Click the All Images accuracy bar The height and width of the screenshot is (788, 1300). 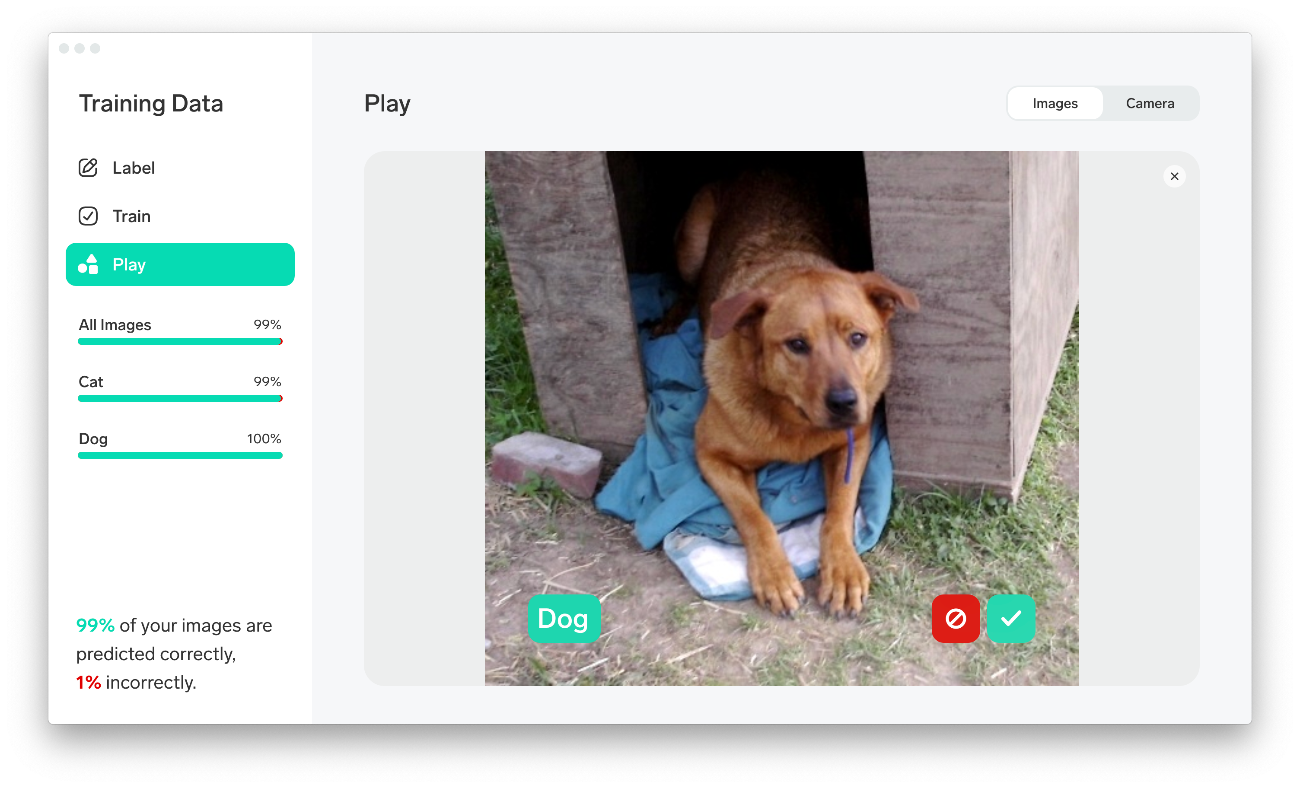coord(180,342)
